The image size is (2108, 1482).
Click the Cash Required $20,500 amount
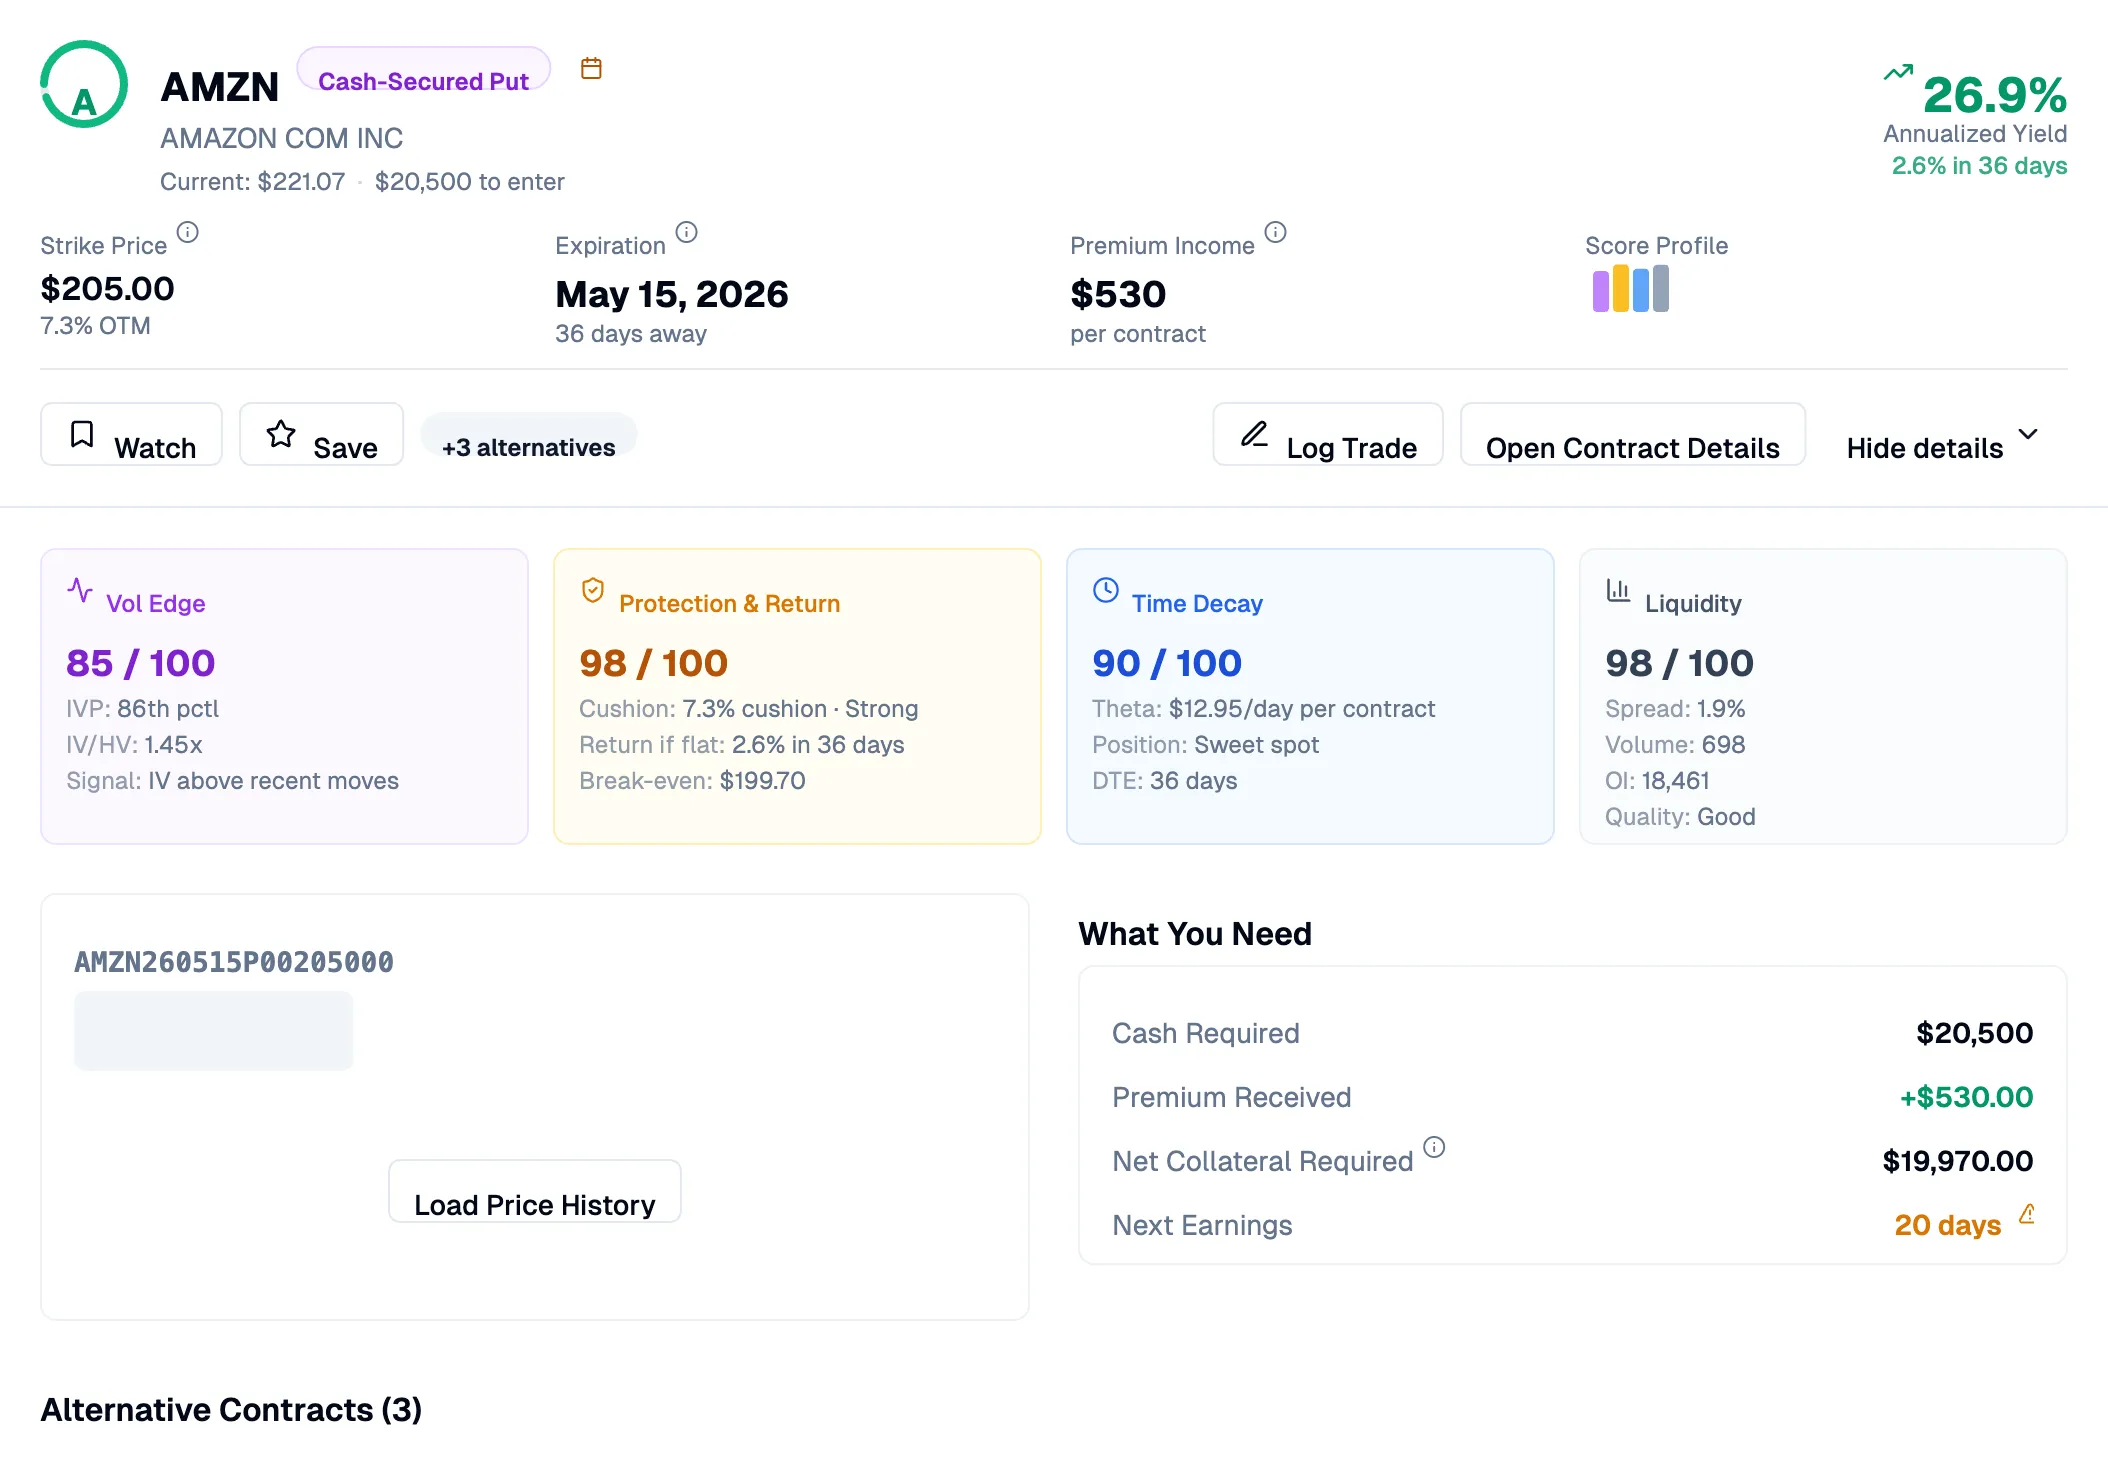point(1974,1033)
